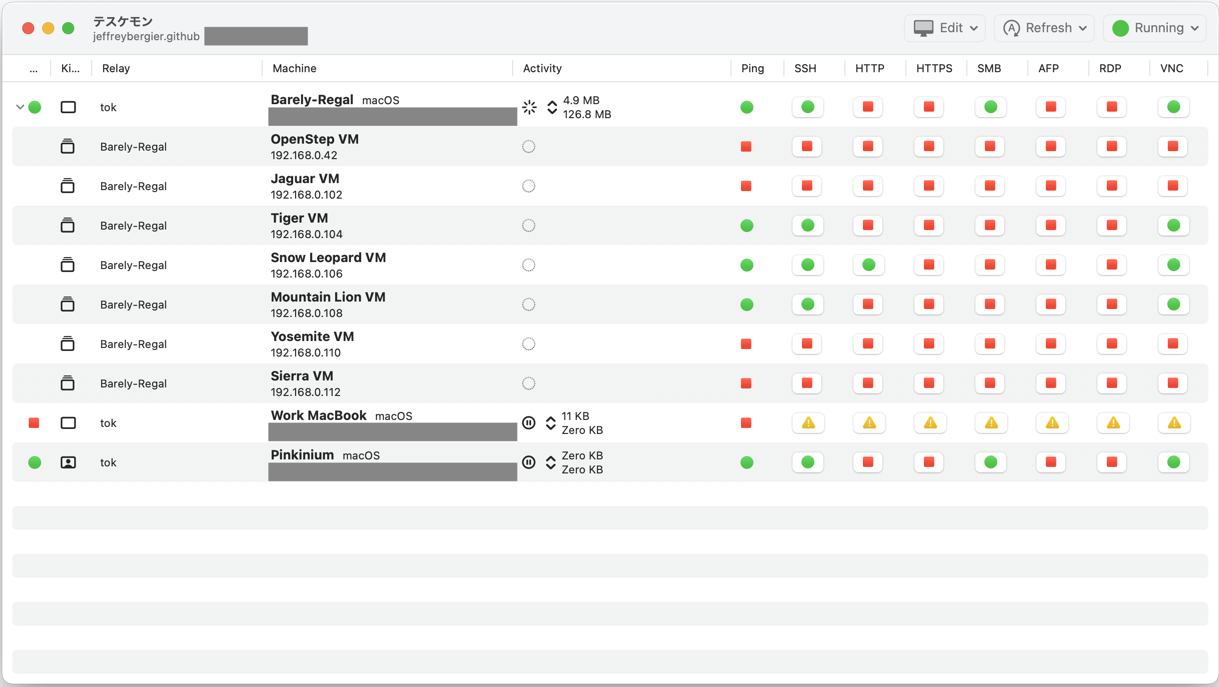Toggle the activity circle for Sierra VM
Image resolution: width=1219 pixels, height=687 pixels.
click(529, 384)
